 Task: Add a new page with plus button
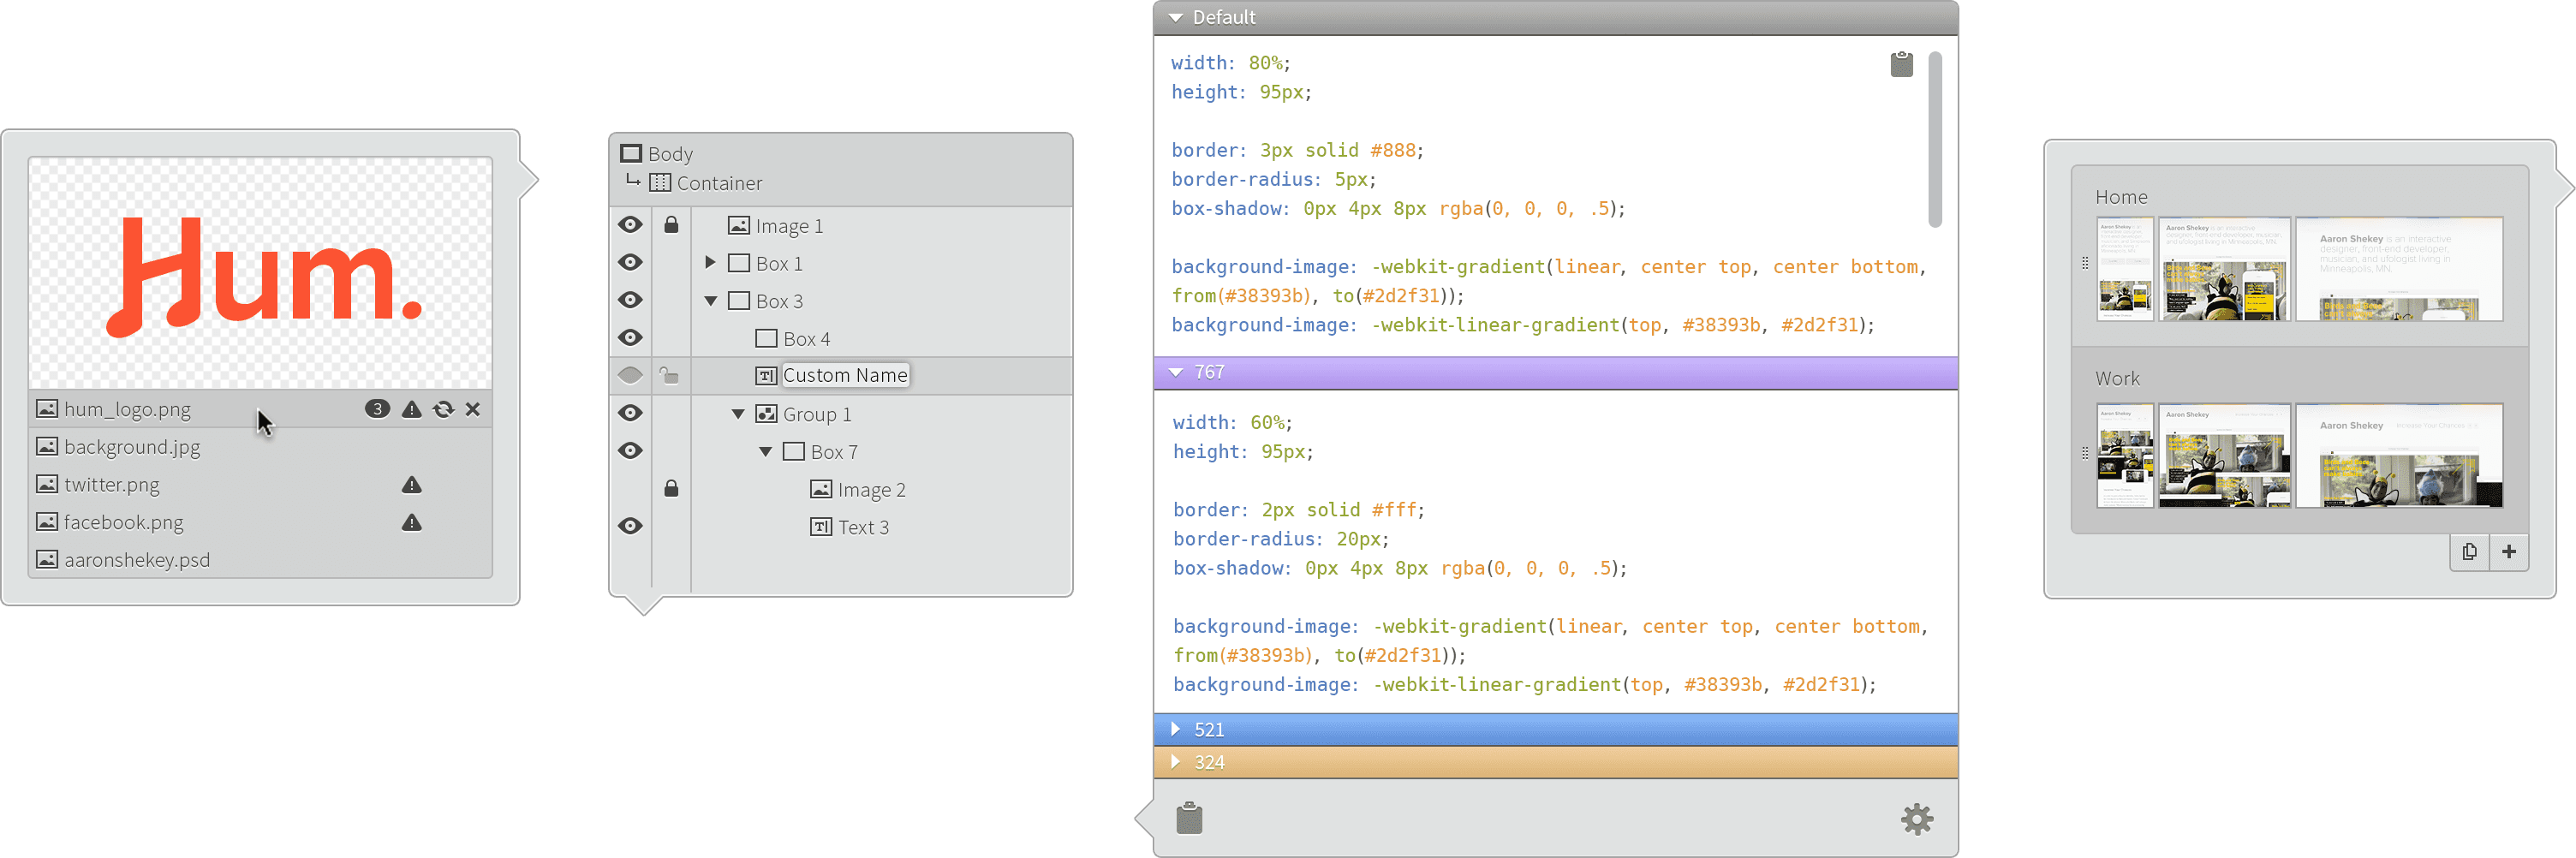click(x=2509, y=552)
